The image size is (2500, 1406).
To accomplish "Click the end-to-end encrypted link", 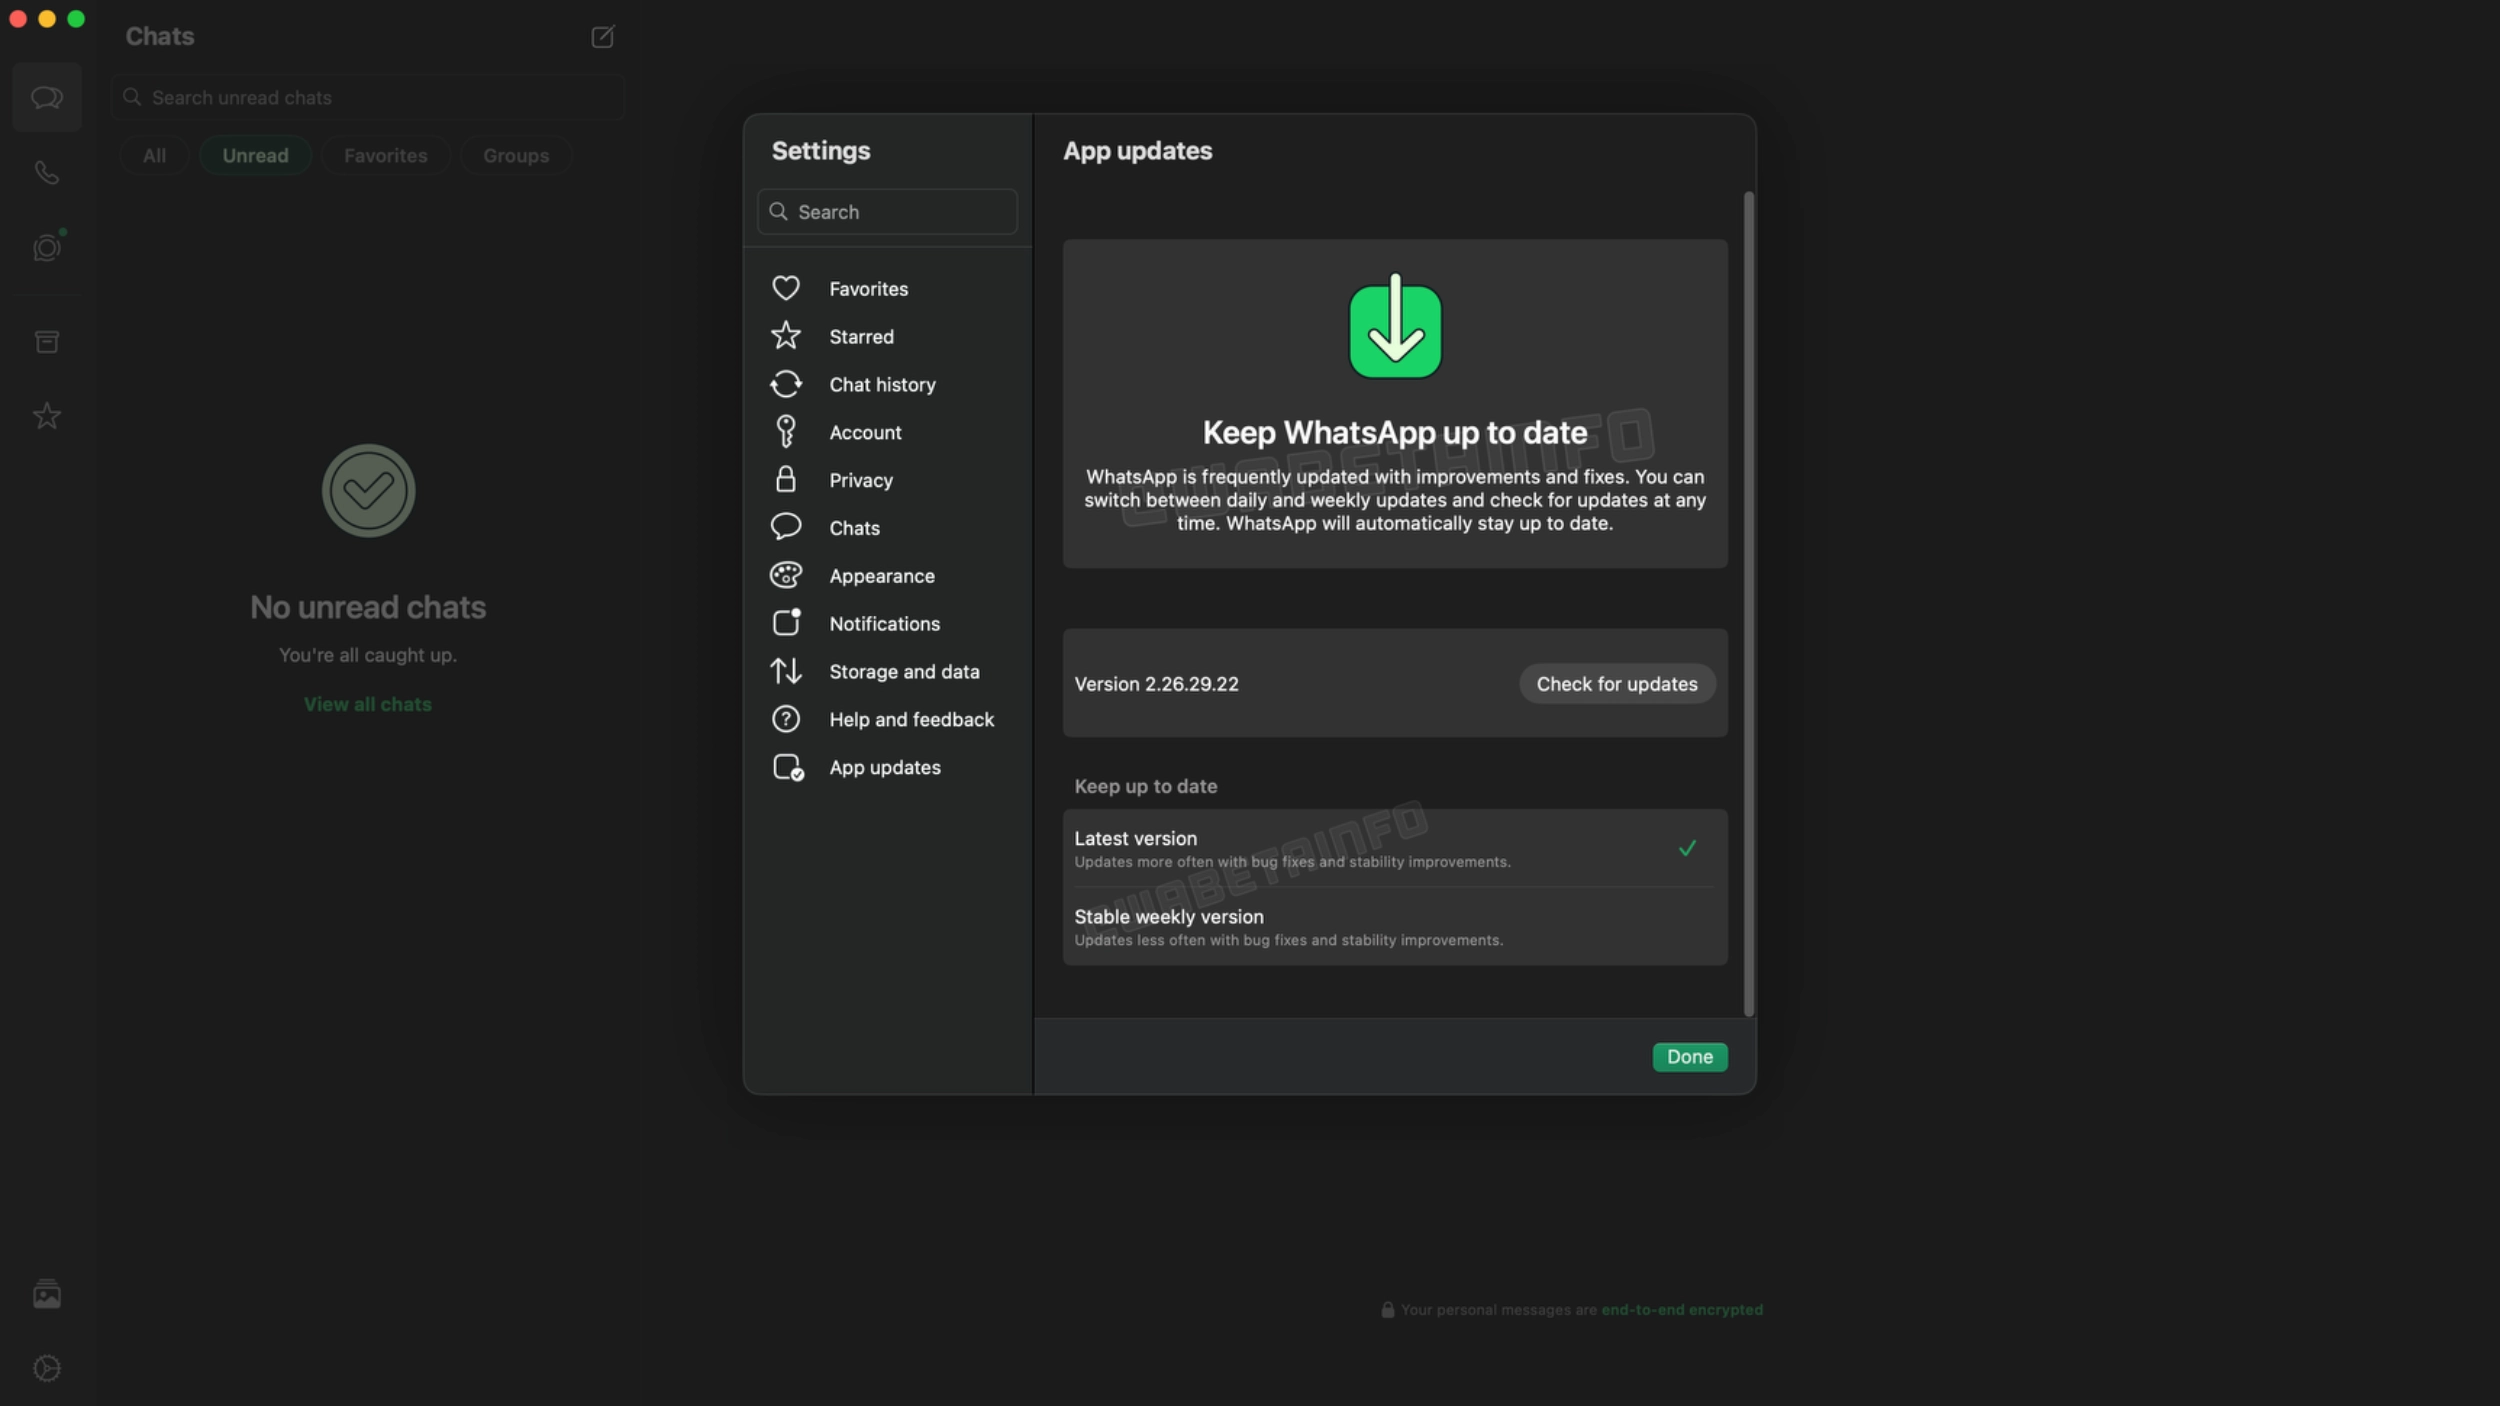I will click(x=1682, y=1309).
